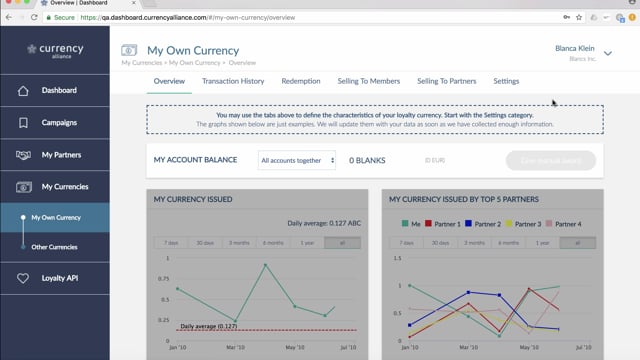Toggle the Me legend swatch
Viewport: 640px width, 360px height.
[405, 223]
